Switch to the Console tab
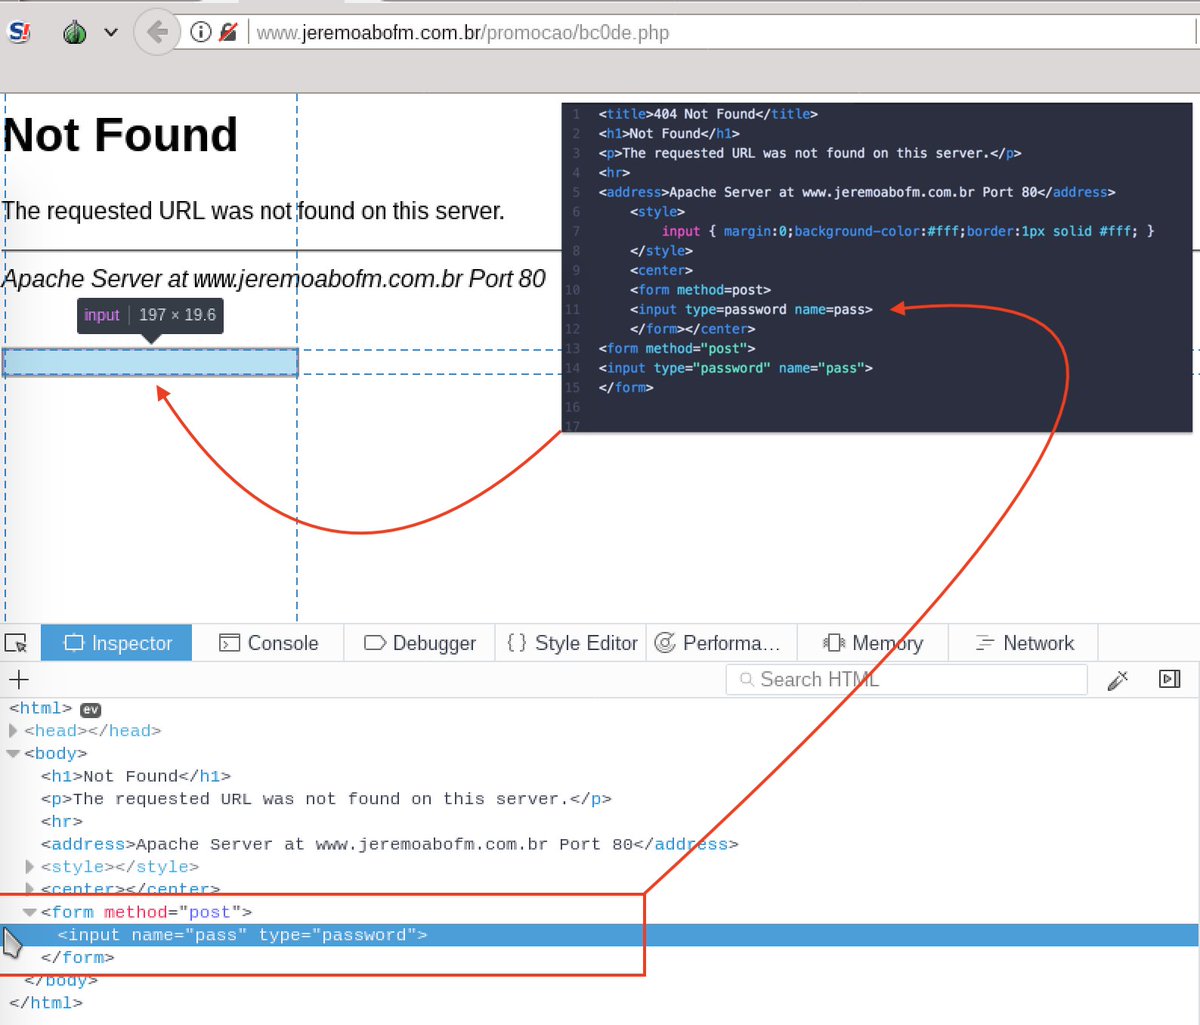 click(x=268, y=642)
